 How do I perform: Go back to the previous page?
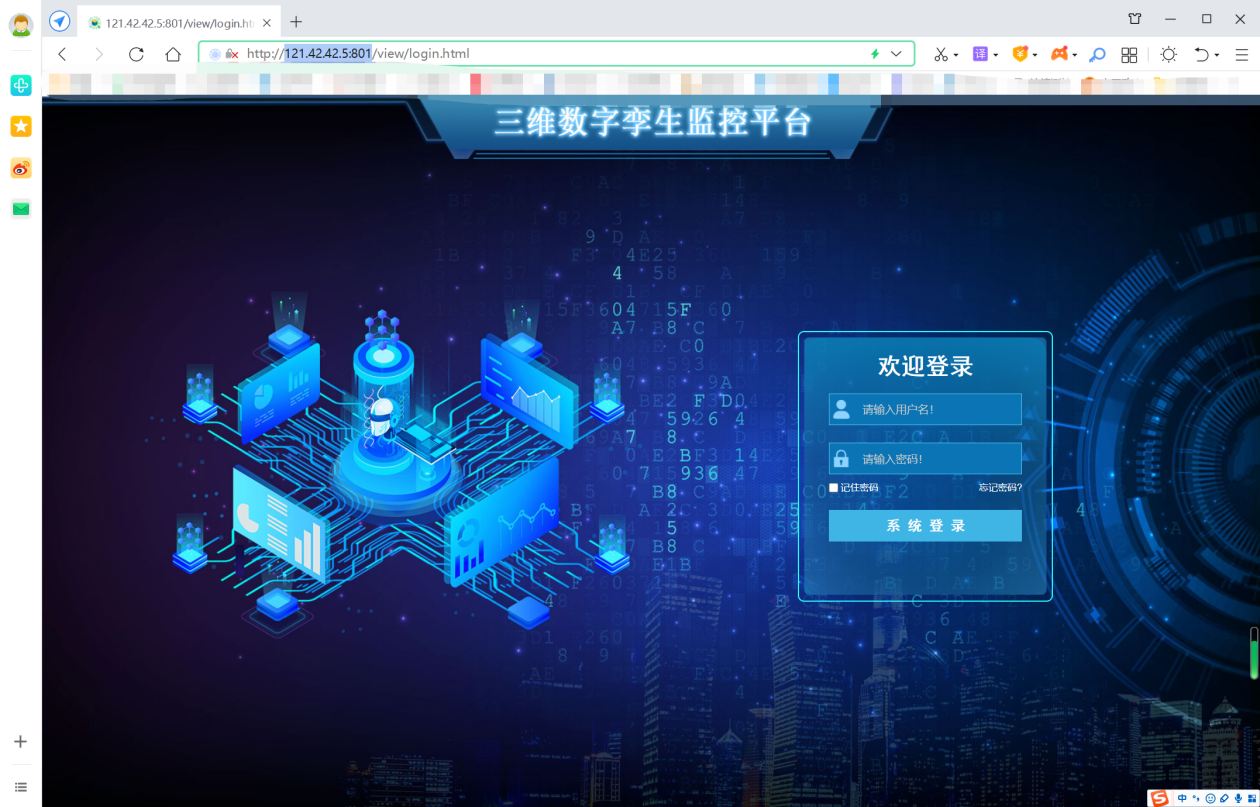tap(63, 54)
